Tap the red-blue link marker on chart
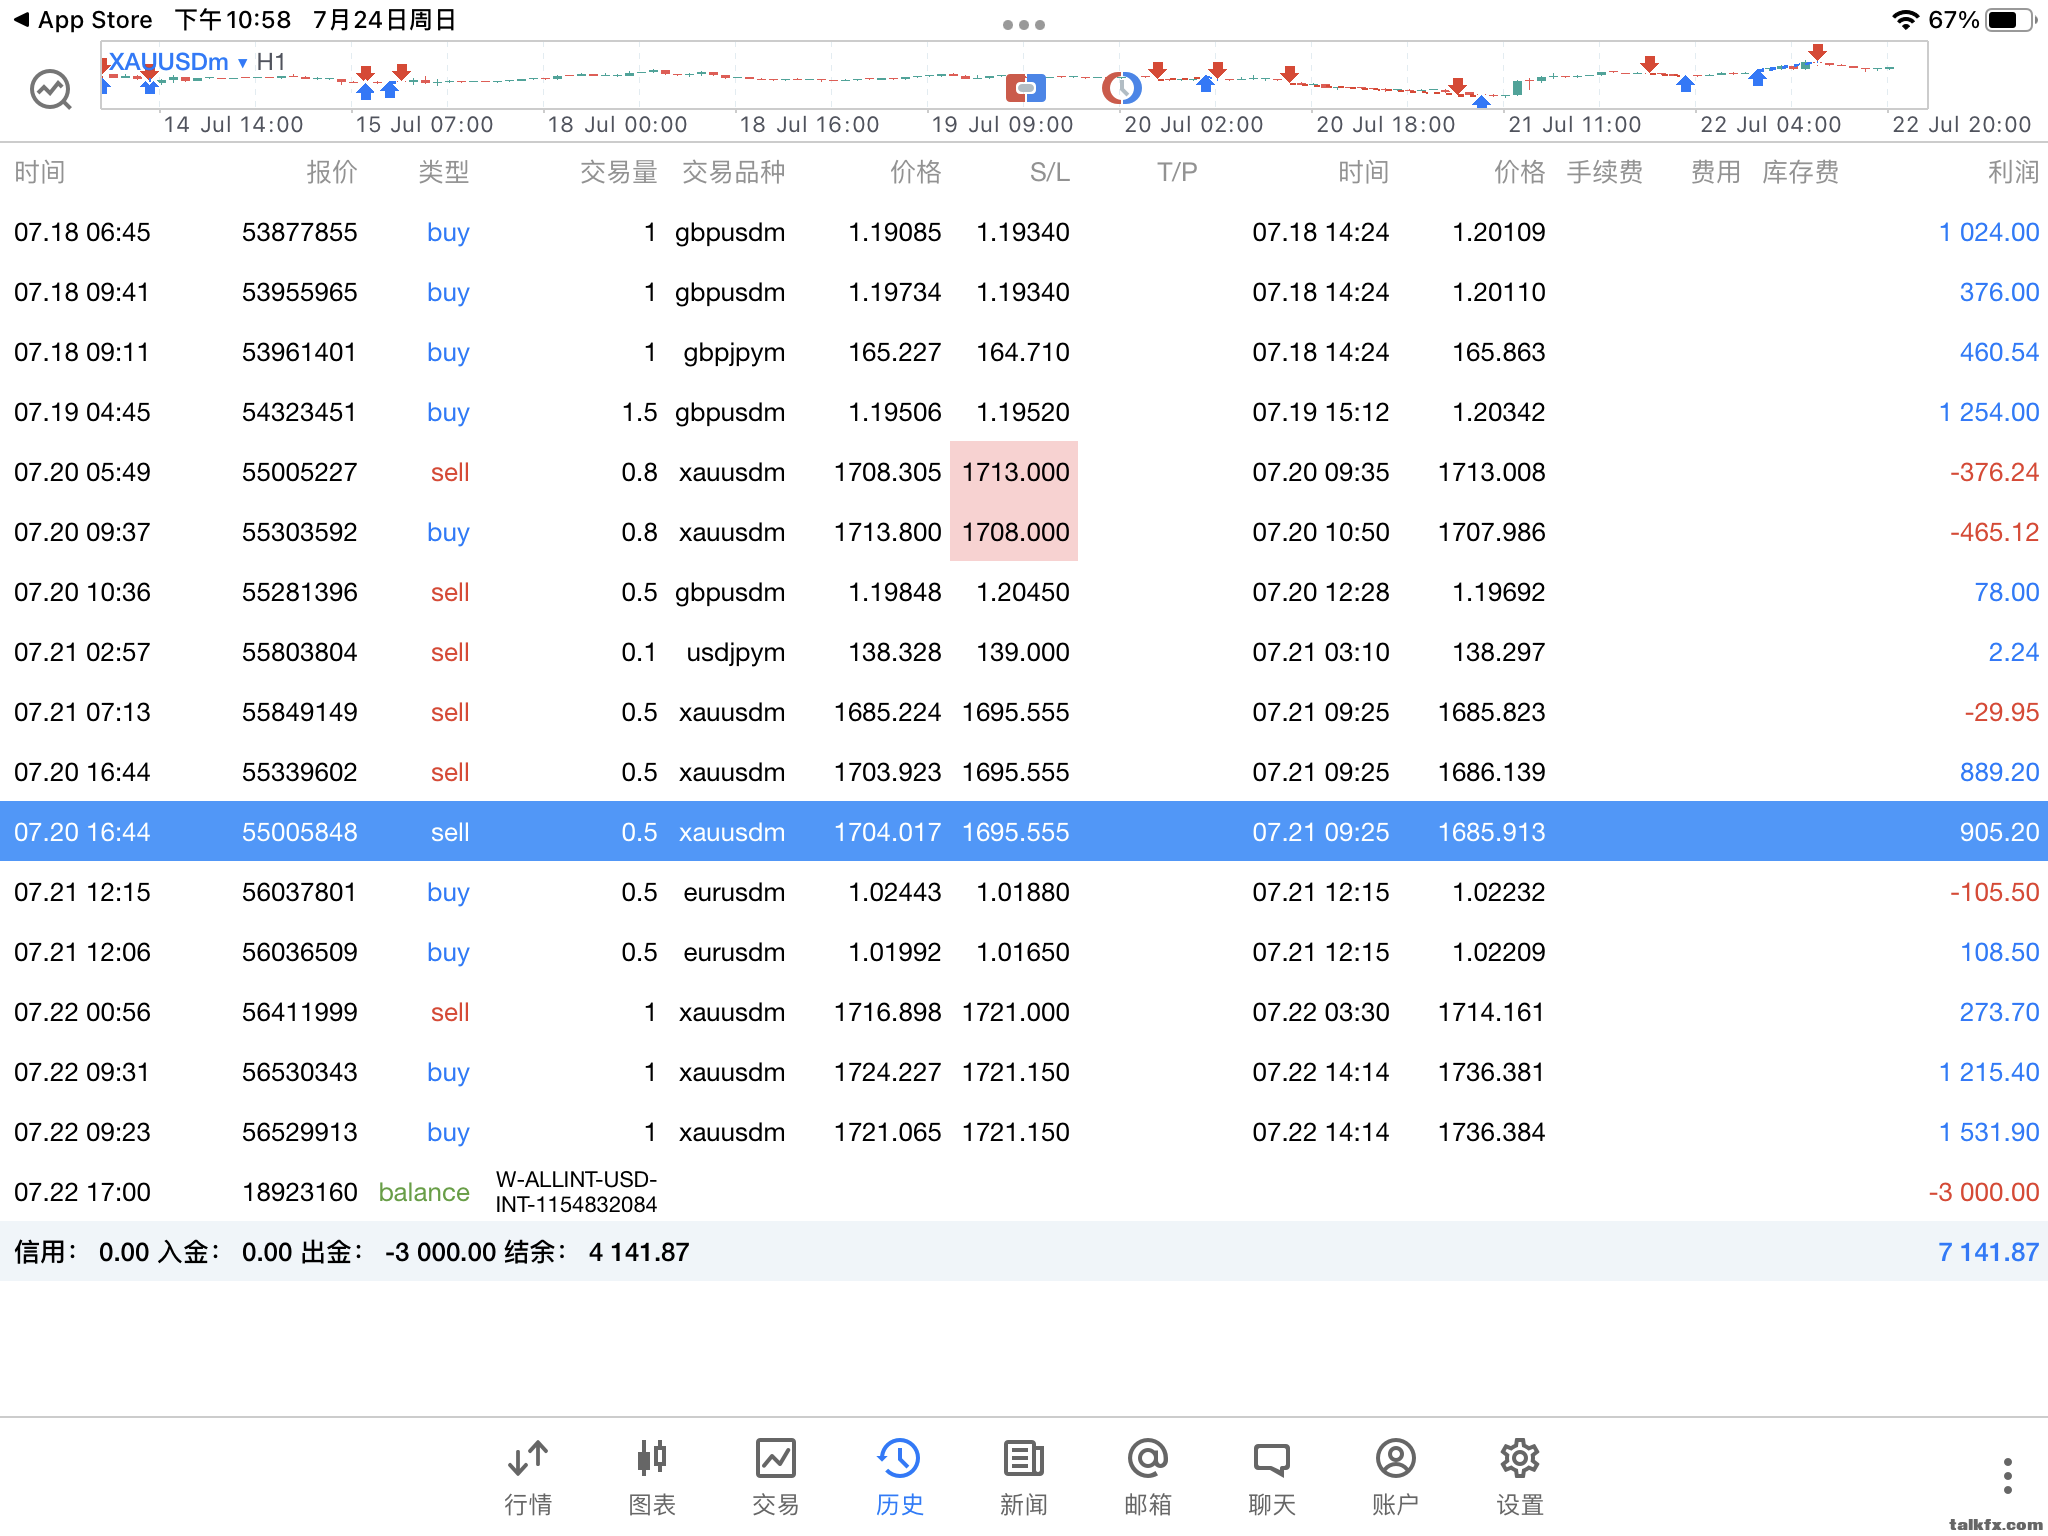2048x1536 pixels. tap(1025, 88)
